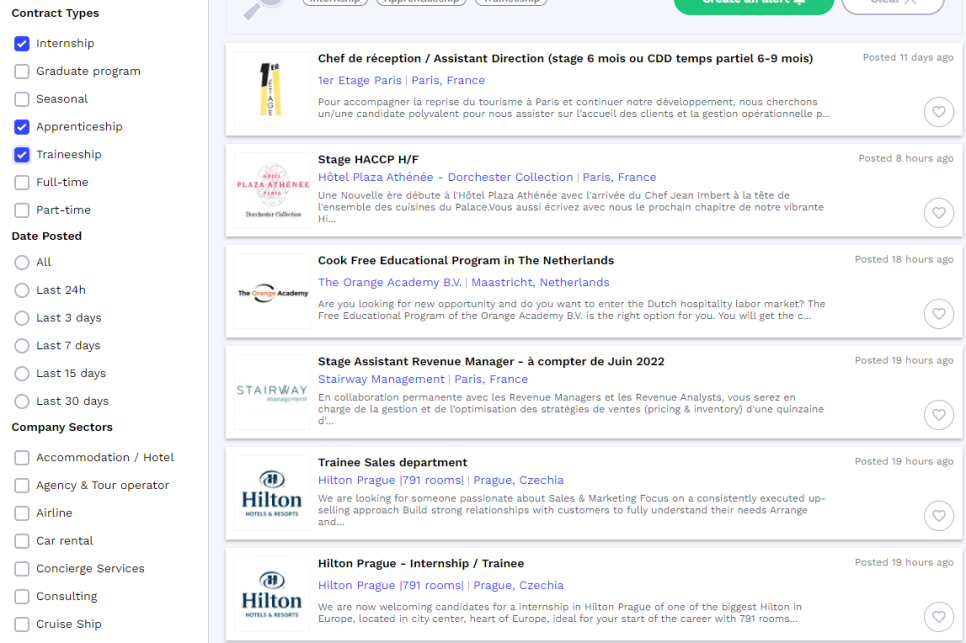Open the Stairway Management company link
Viewport: 966px width, 643px height.
tap(381, 379)
